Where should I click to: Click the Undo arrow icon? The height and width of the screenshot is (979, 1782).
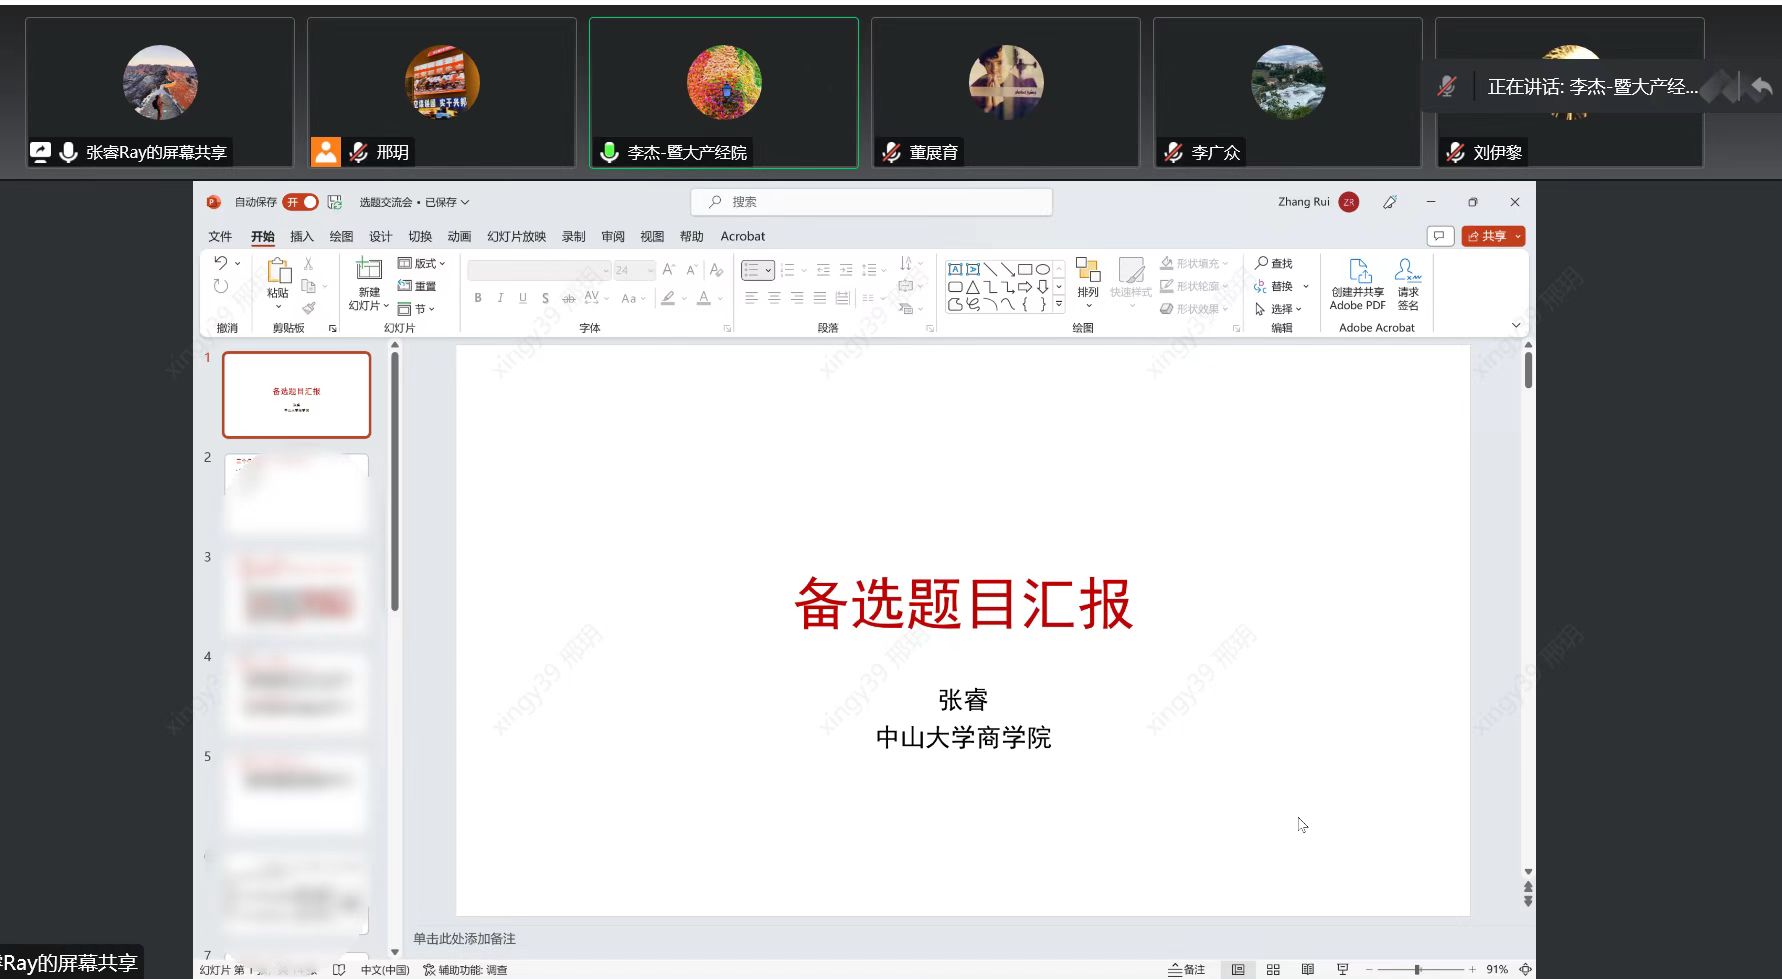(221, 263)
